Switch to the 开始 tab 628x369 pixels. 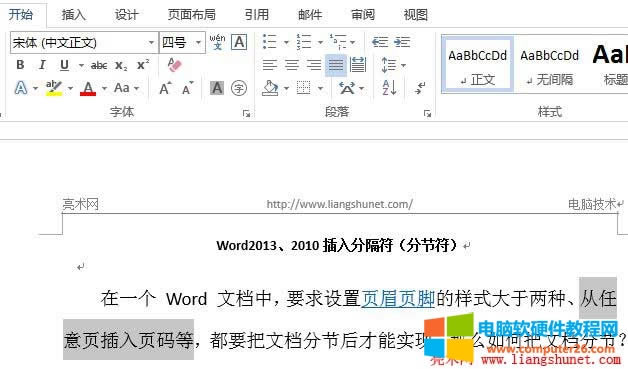[x=21, y=15]
